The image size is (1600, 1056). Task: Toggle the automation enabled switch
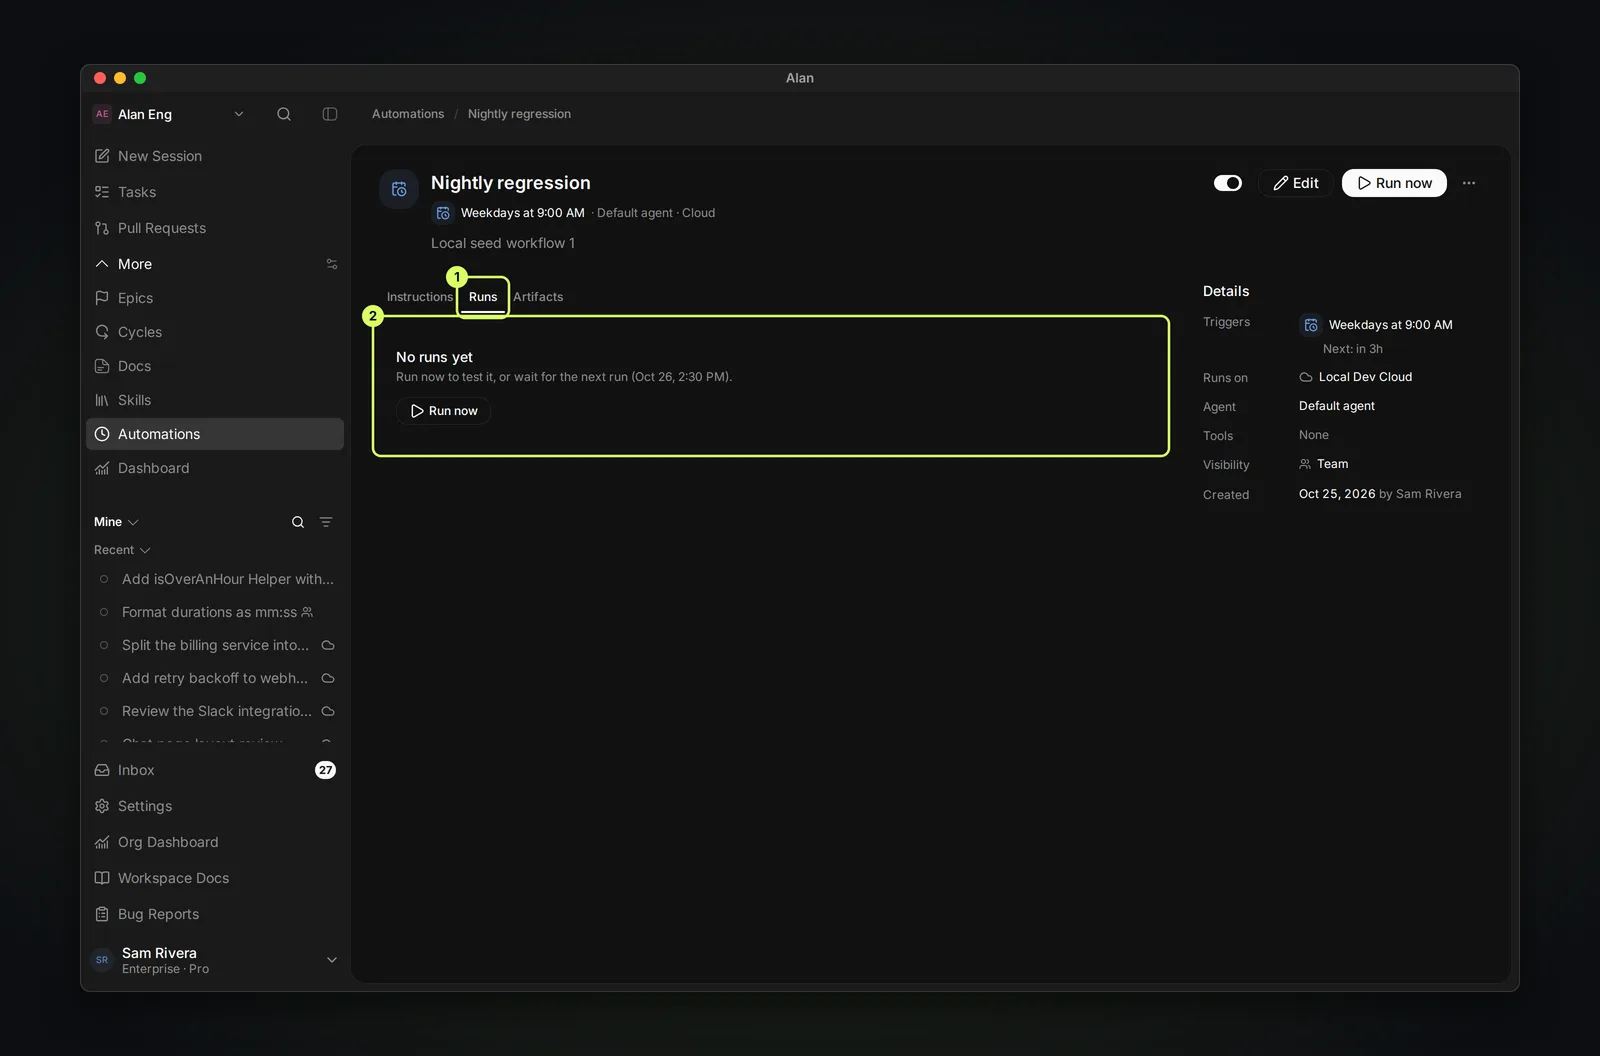point(1228,183)
